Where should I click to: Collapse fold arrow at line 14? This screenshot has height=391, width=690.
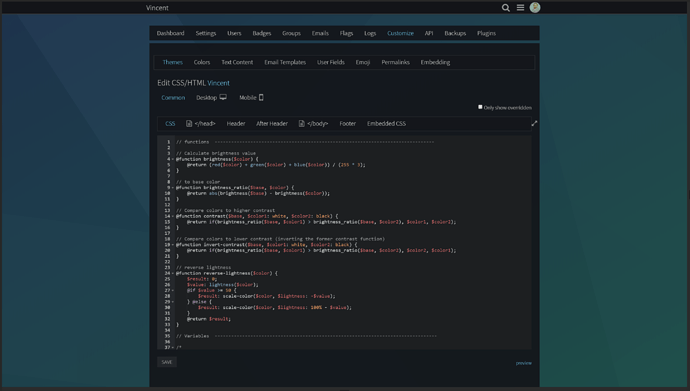(172, 216)
